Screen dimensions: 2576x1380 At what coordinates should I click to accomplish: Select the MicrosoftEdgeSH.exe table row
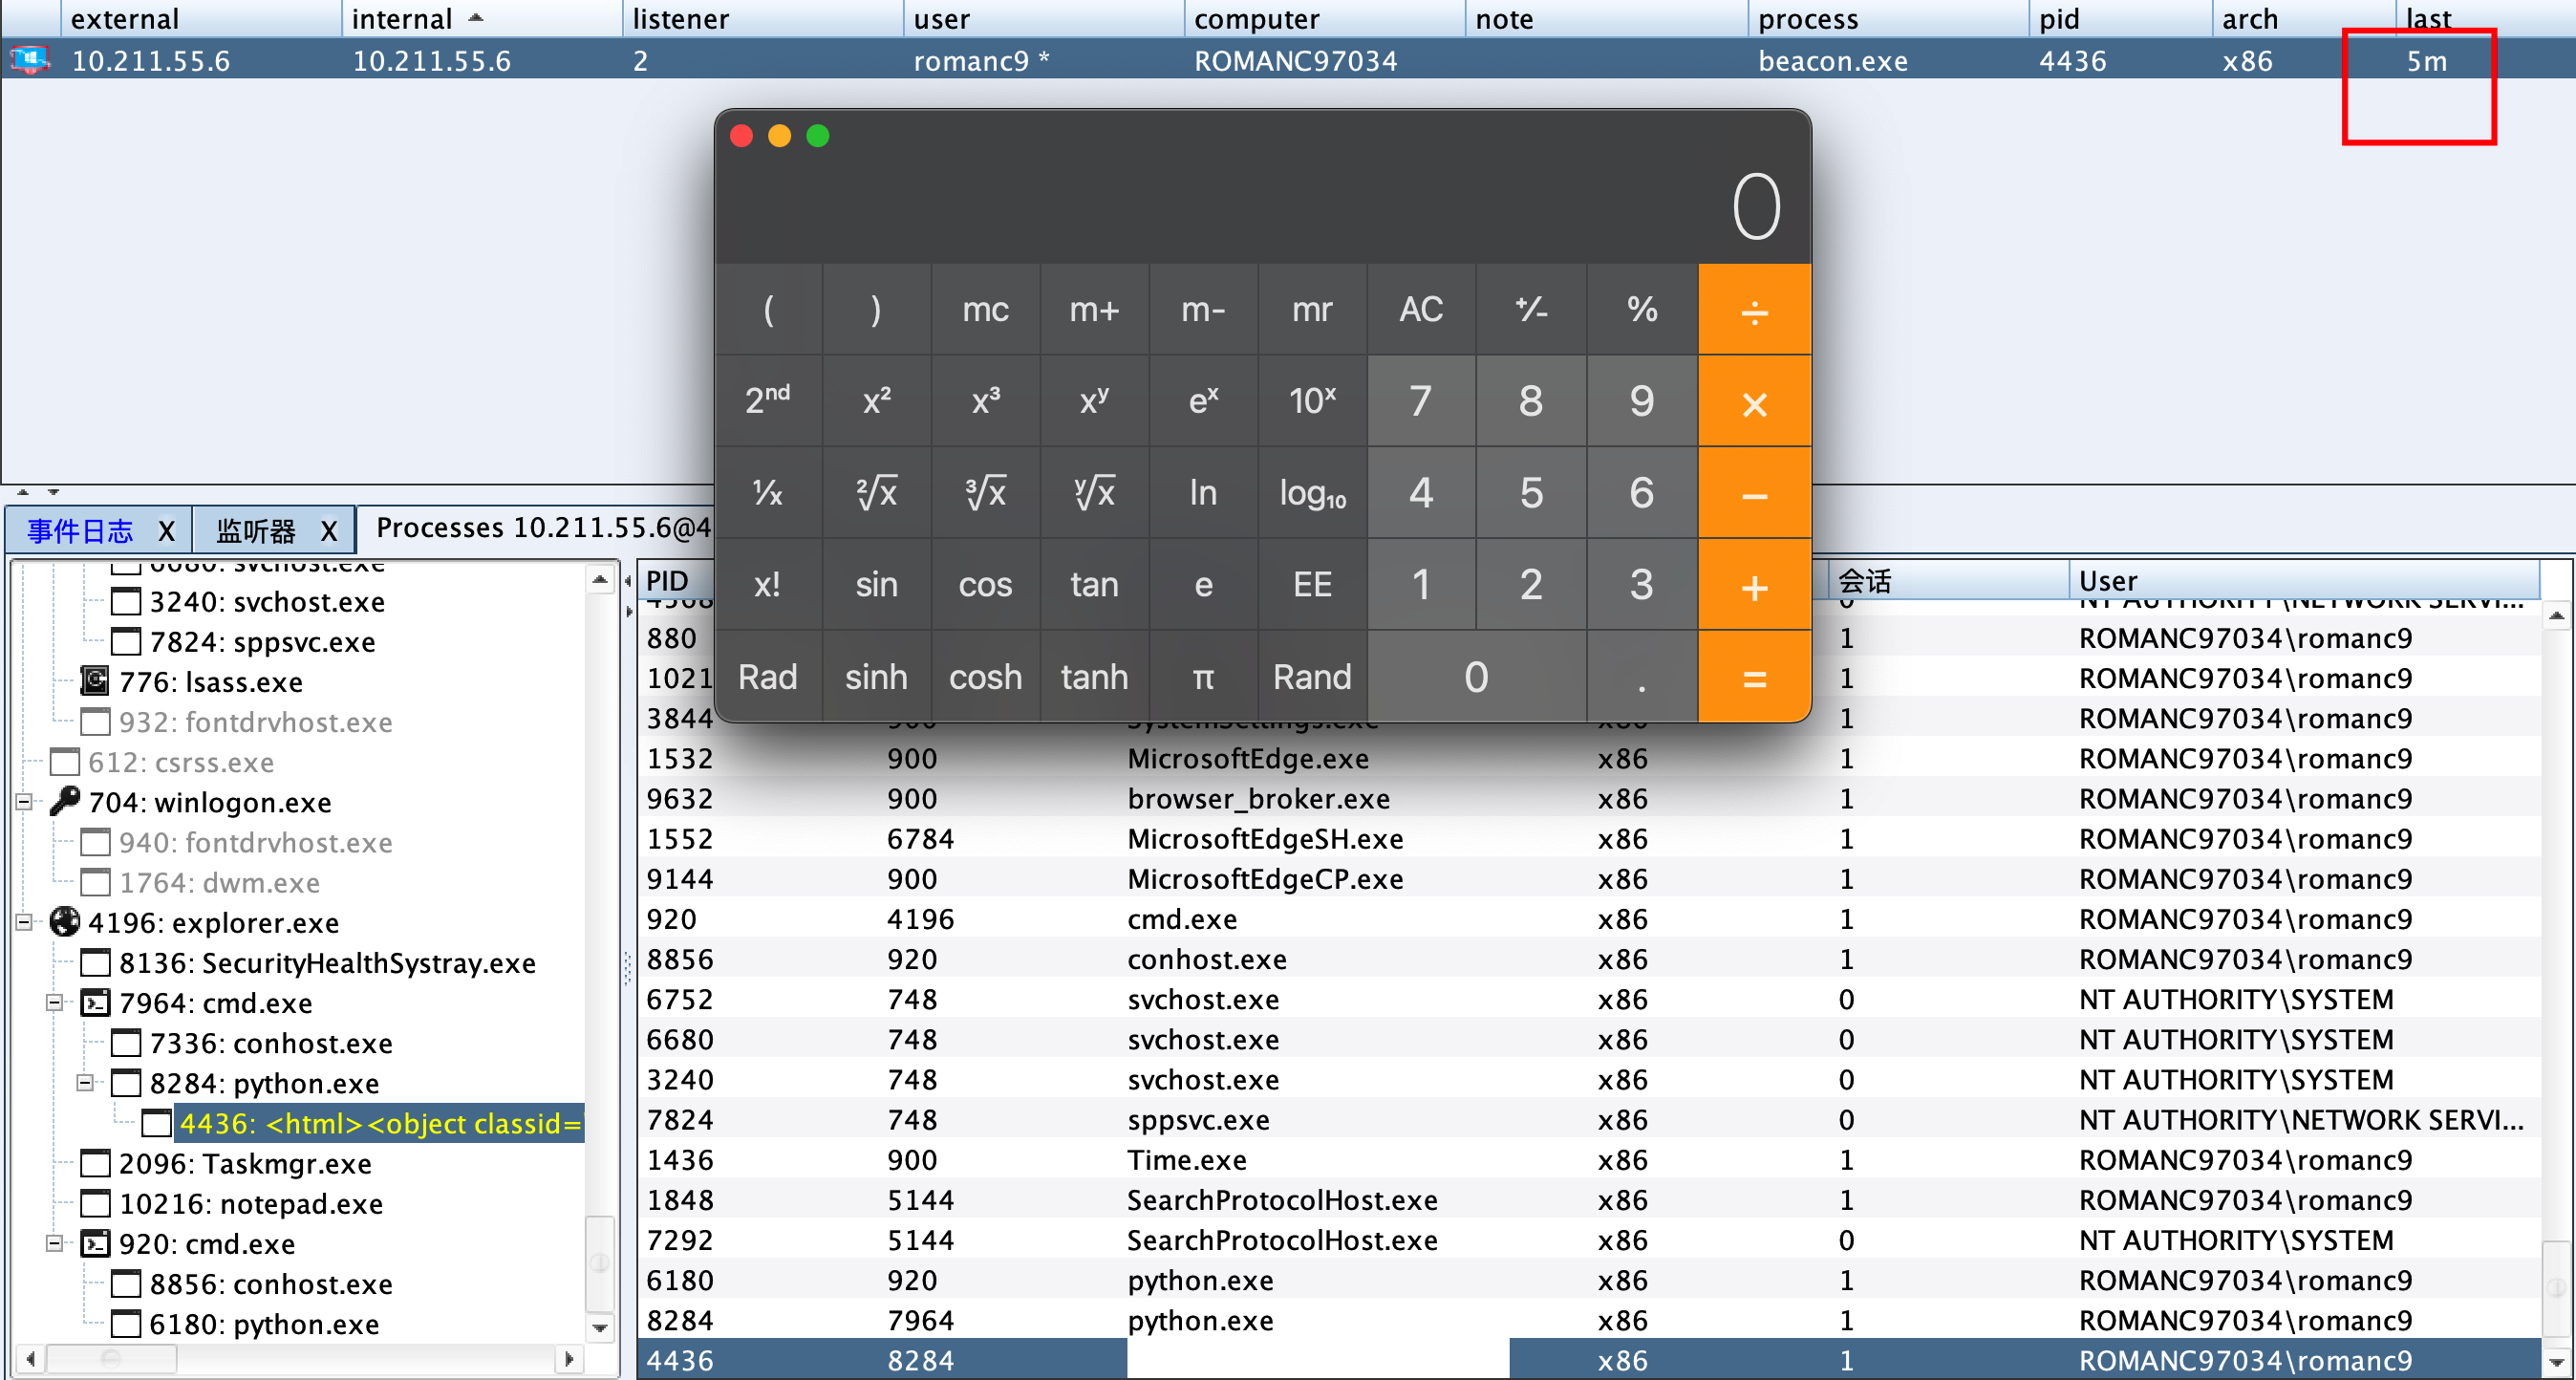click(1589, 839)
